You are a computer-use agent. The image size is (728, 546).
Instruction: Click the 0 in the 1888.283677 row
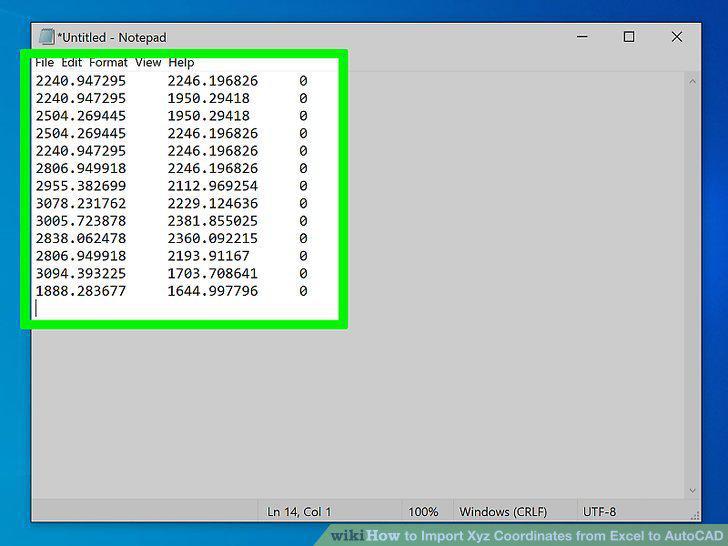coord(303,291)
